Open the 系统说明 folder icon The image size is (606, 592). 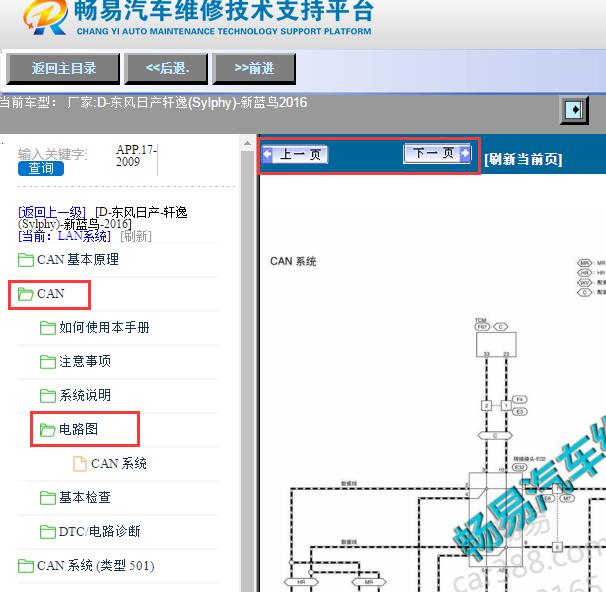pos(48,396)
